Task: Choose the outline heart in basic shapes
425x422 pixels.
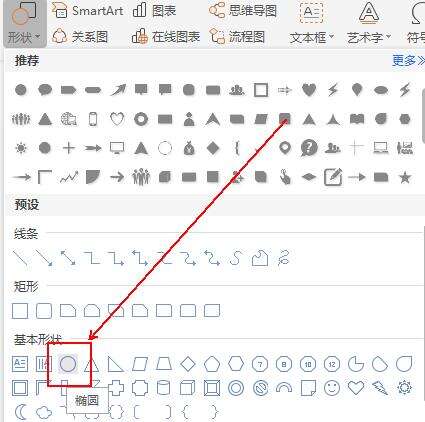Action: click(356, 388)
